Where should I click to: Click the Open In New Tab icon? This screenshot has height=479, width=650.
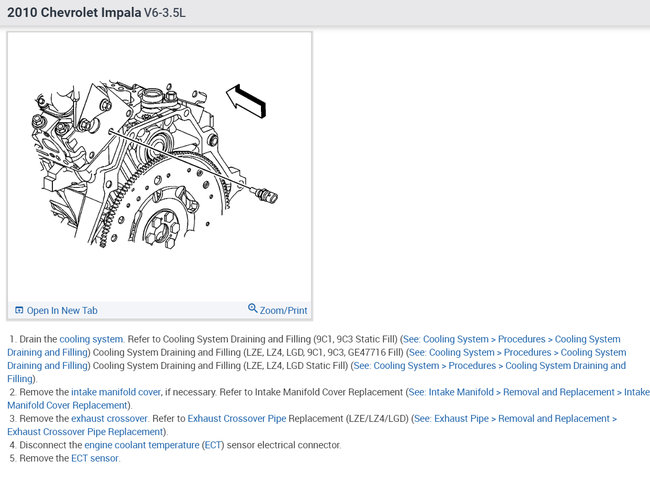19,310
